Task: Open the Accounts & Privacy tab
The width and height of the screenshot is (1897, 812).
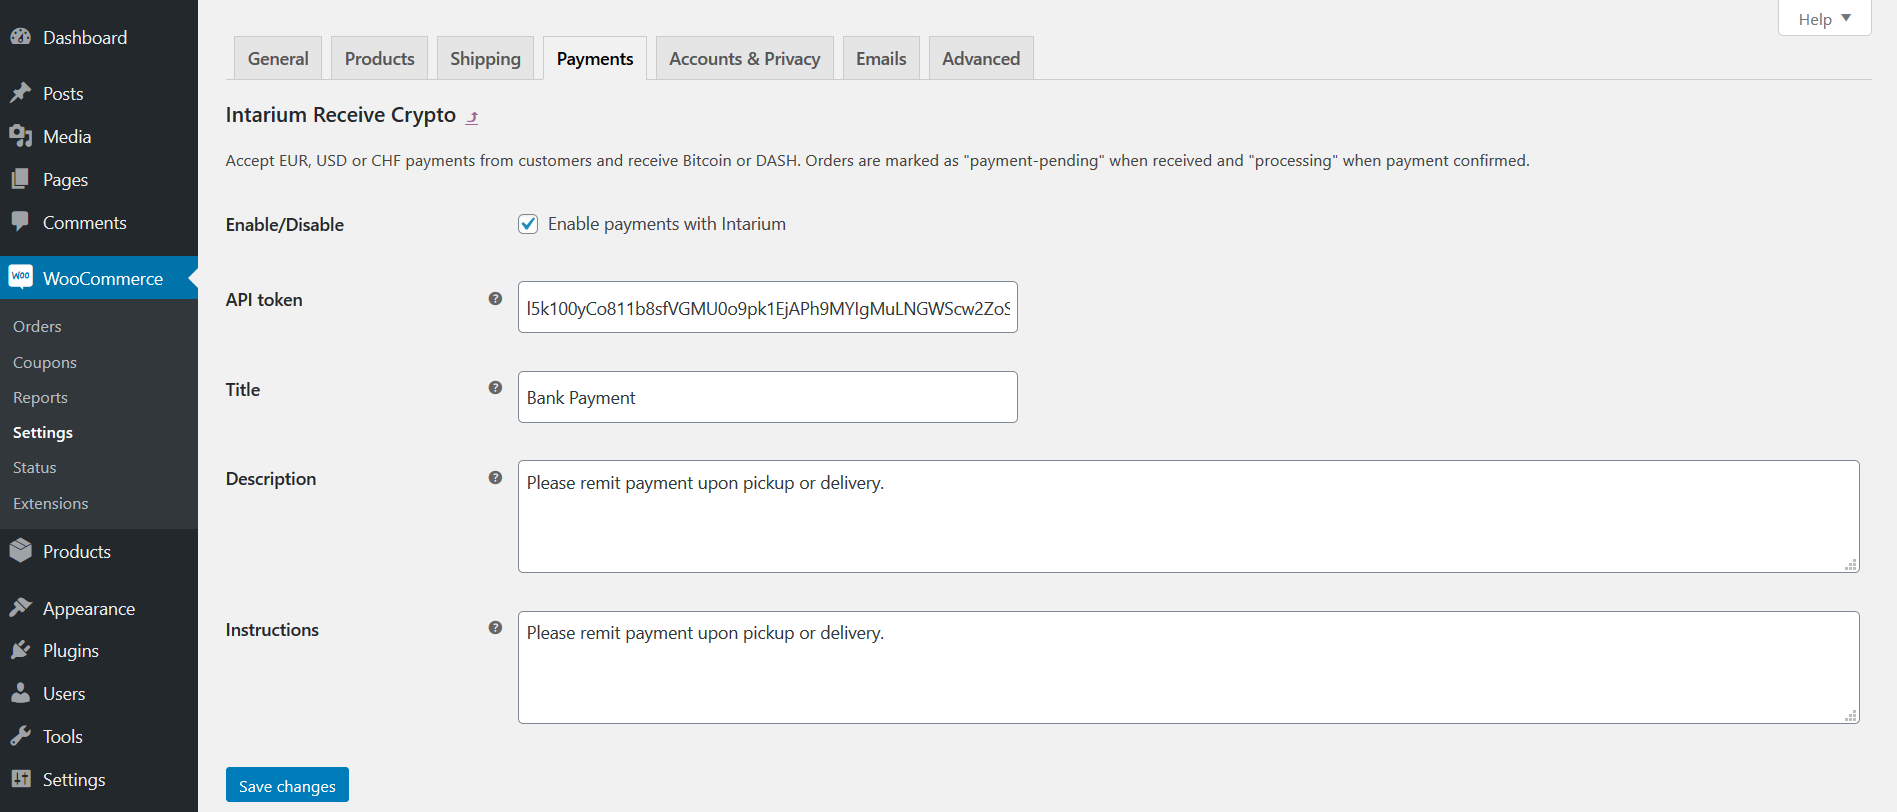Action: [x=744, y=58]
